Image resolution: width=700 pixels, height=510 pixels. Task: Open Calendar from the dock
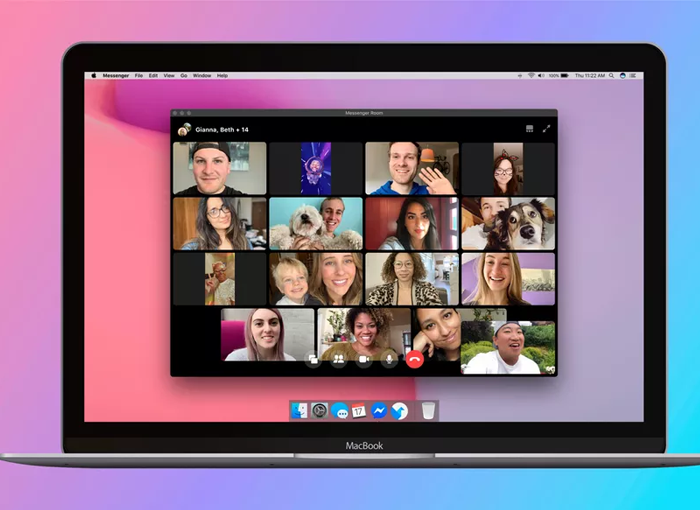[x=359, y=410]
